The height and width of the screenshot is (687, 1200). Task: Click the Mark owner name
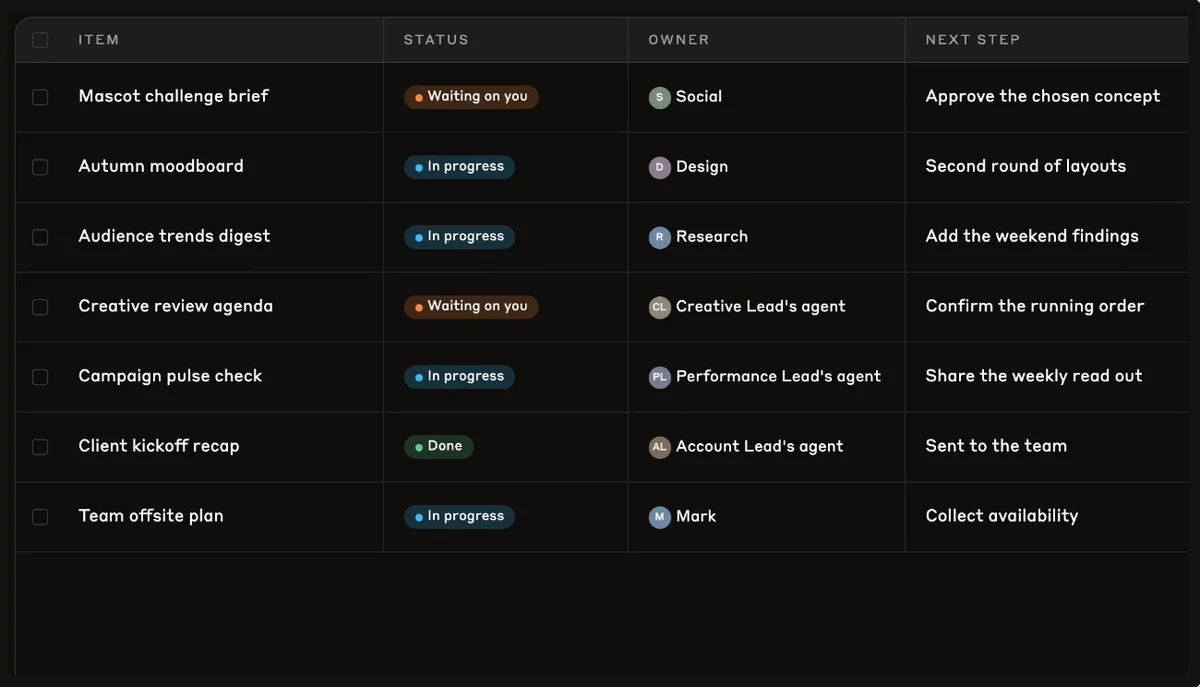pos(696,517)
